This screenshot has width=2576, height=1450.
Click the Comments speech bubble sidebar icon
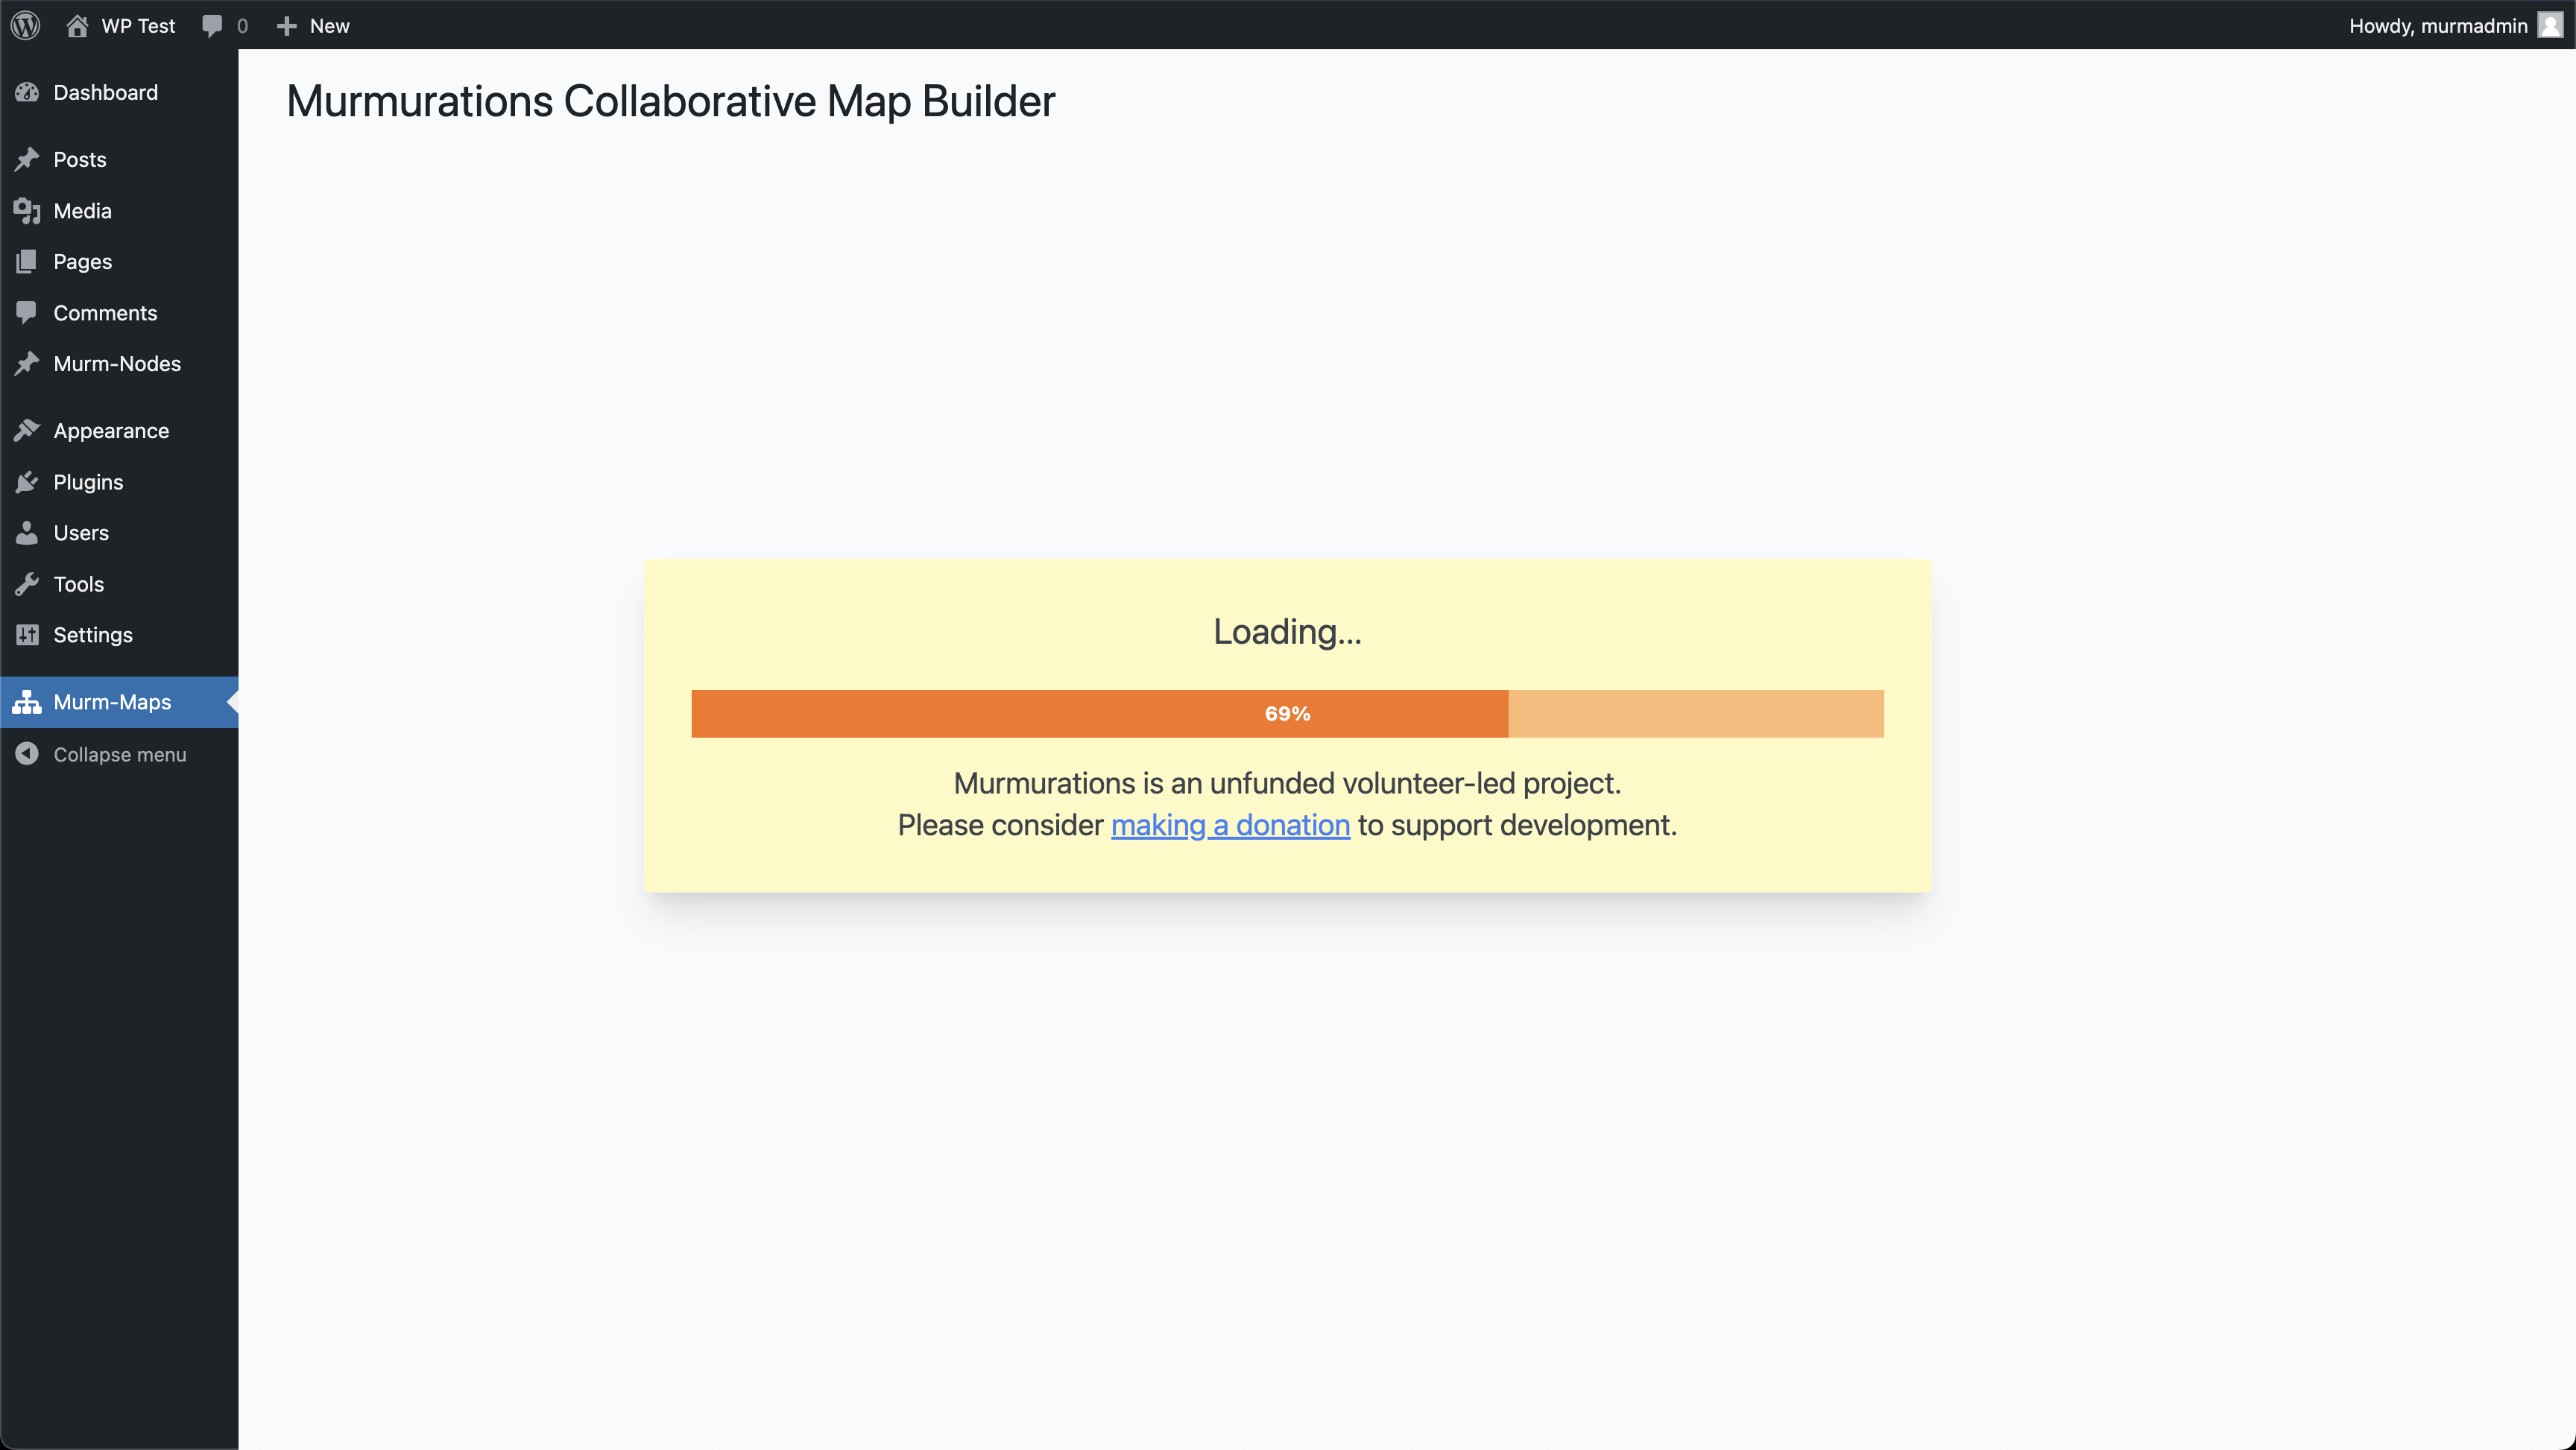27,313
